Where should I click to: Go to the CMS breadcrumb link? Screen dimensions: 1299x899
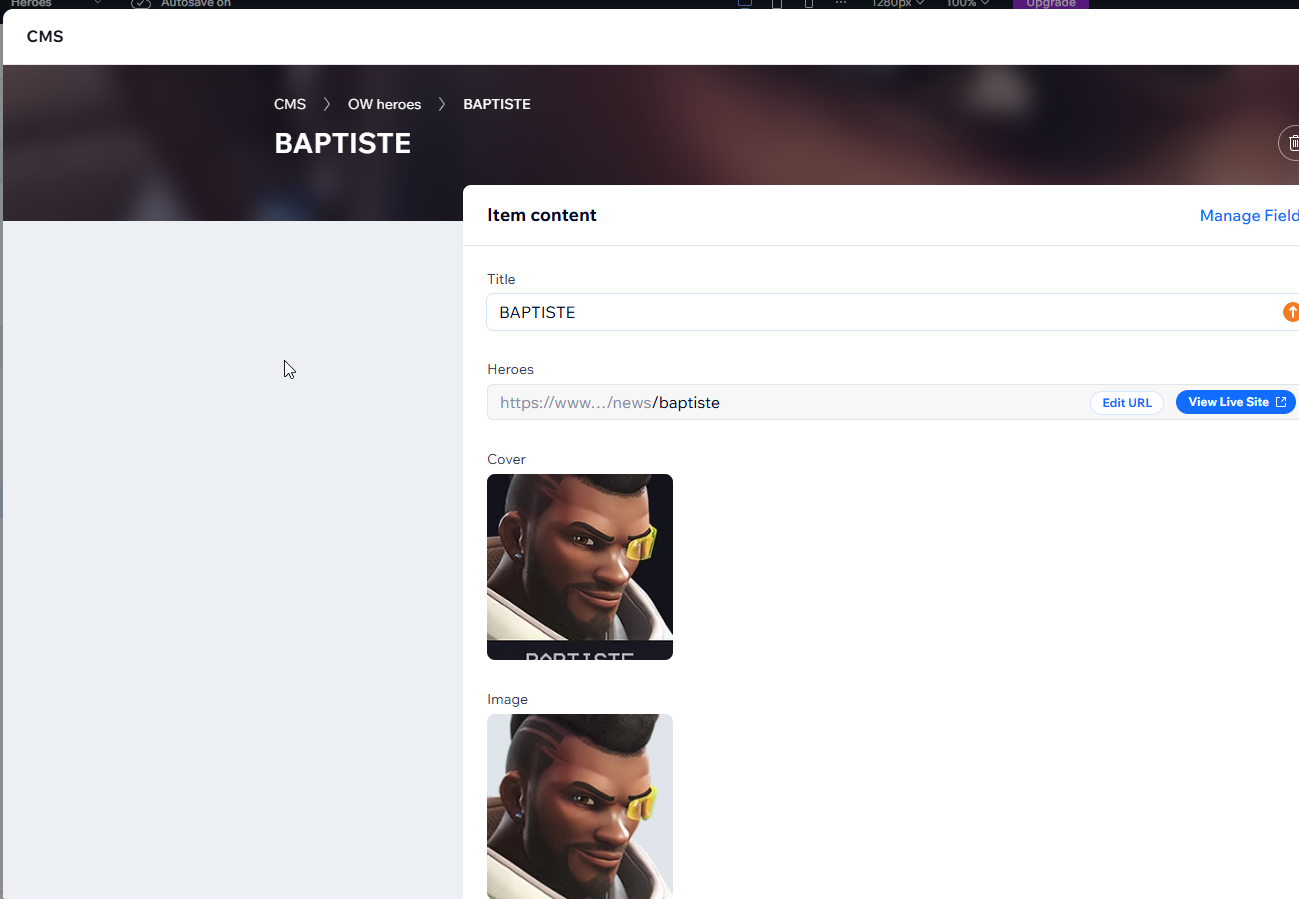point(290,104)
